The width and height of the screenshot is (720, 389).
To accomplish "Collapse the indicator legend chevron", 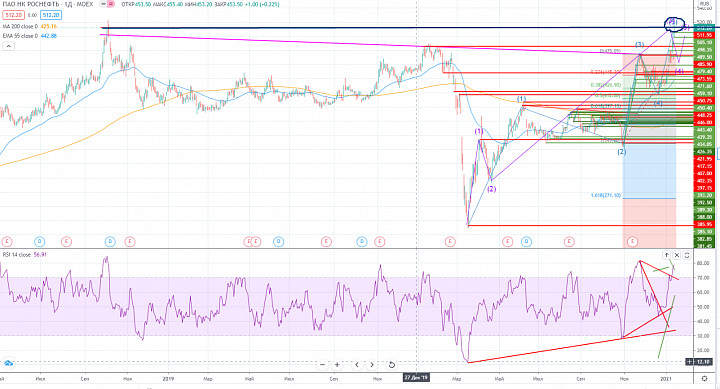I will pos(8,46).
